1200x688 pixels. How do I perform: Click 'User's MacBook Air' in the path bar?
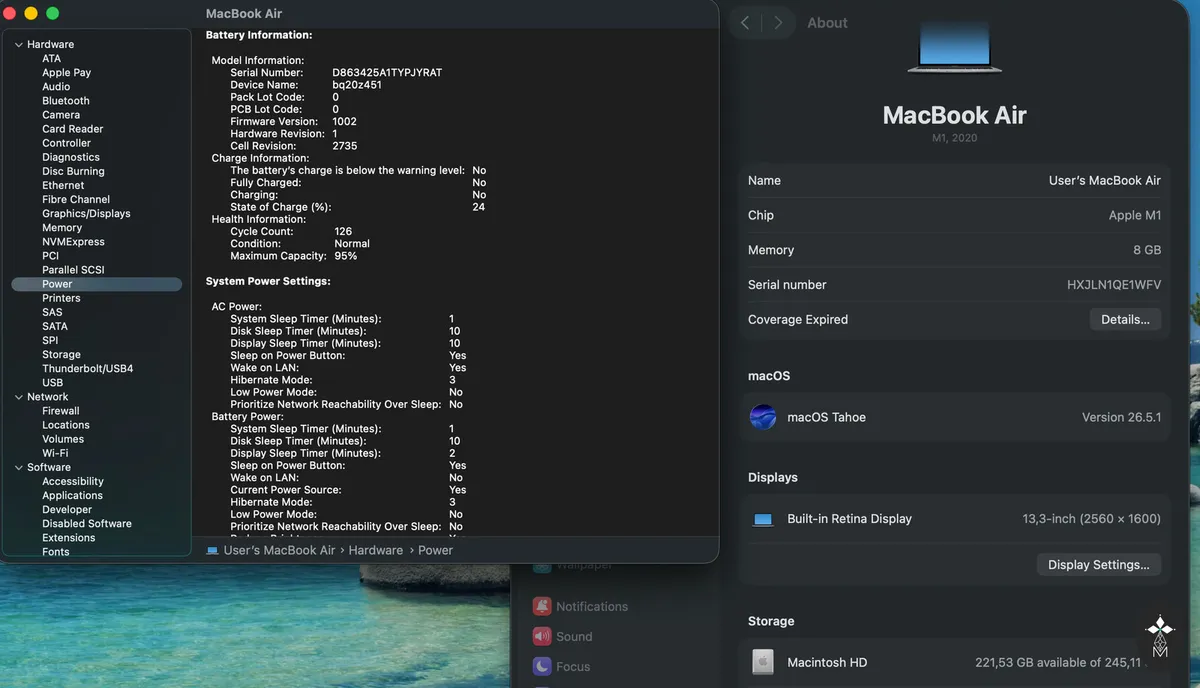click(x=279, y=550)
